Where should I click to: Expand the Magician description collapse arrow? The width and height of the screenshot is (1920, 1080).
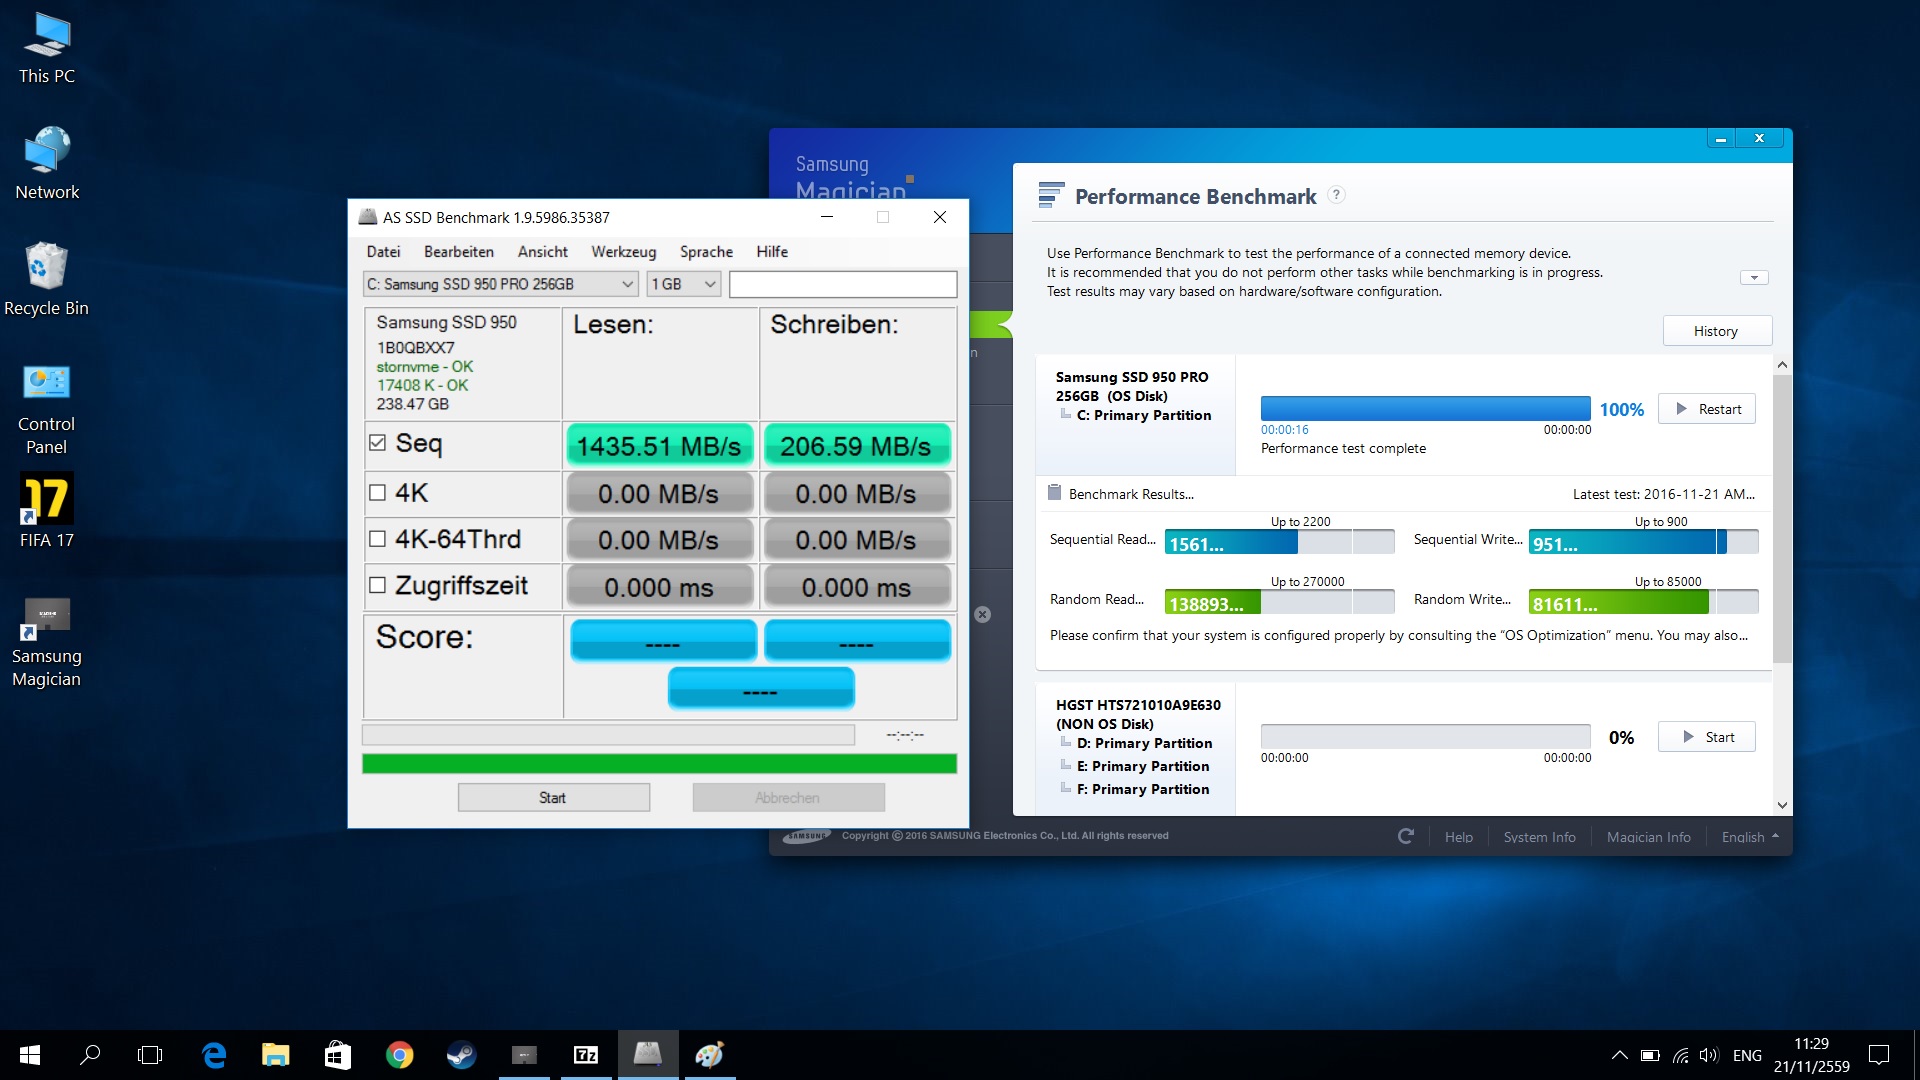1754,277
